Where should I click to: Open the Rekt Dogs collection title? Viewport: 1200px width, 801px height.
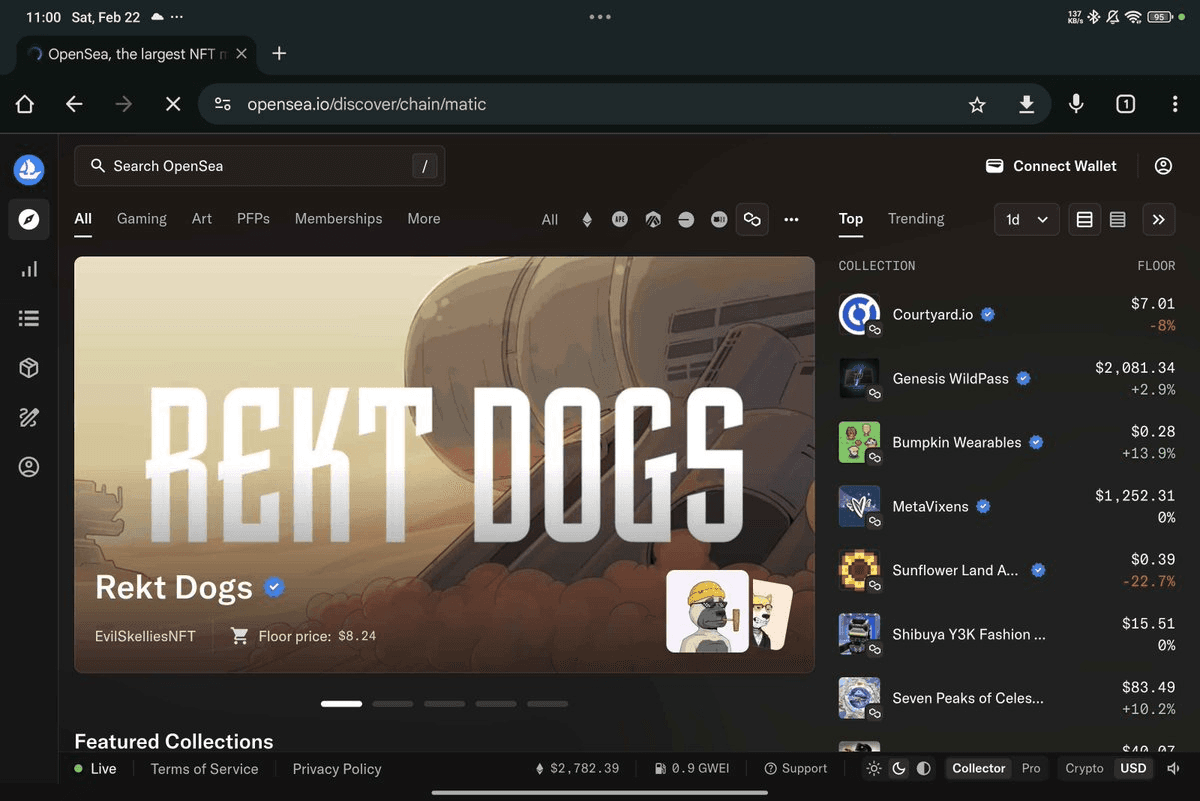[x=174, y=587]
